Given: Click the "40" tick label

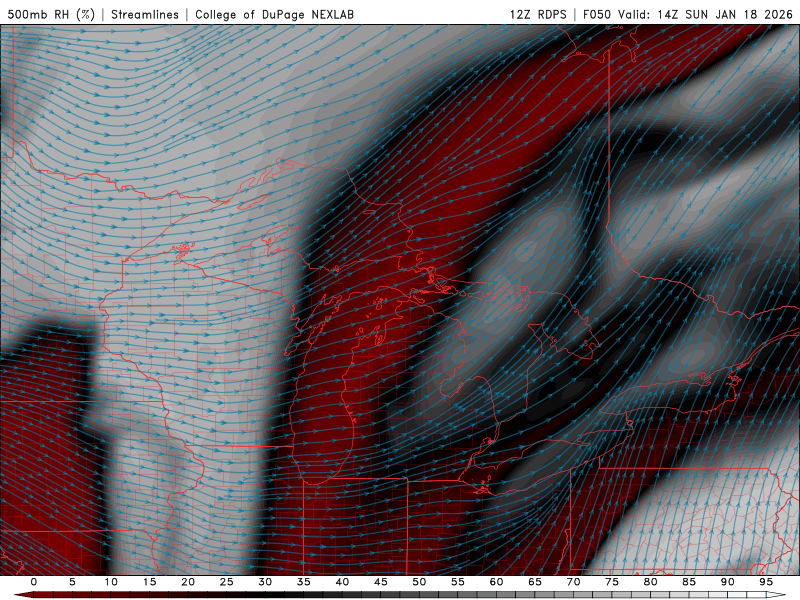Looking at the screenshot, I should pos(342,582).
